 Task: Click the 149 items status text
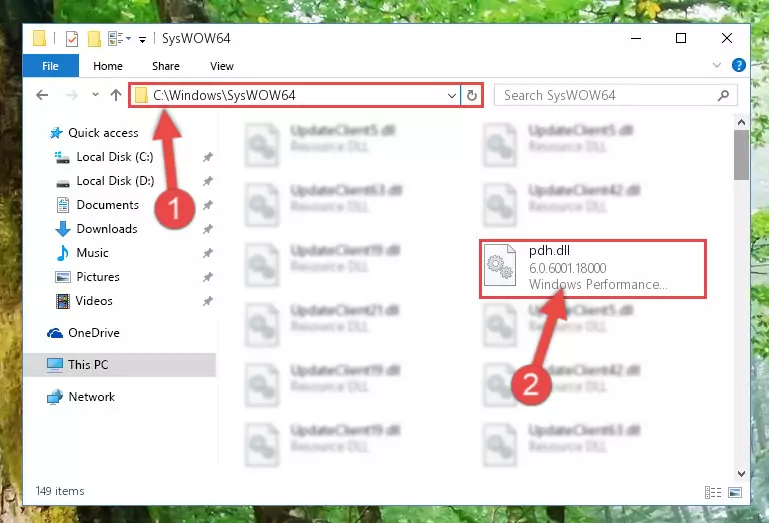point(60,491)
